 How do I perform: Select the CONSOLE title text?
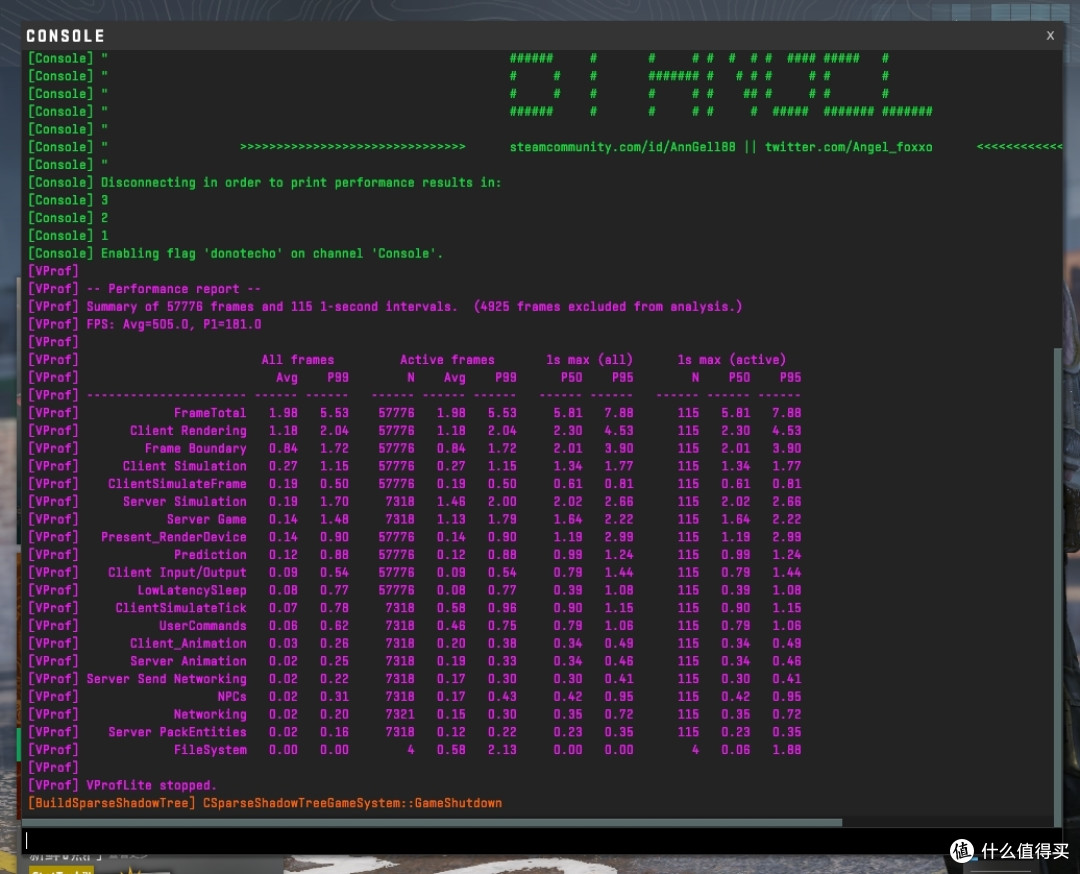coord(65,36)
